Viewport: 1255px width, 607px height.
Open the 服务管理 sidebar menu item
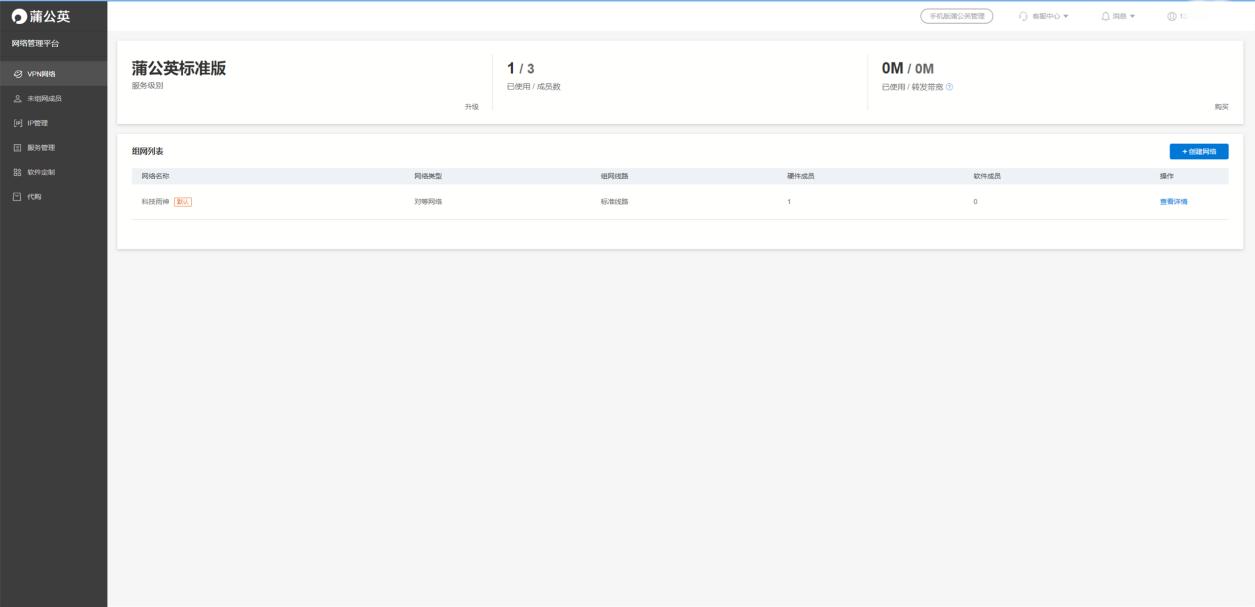53,147
